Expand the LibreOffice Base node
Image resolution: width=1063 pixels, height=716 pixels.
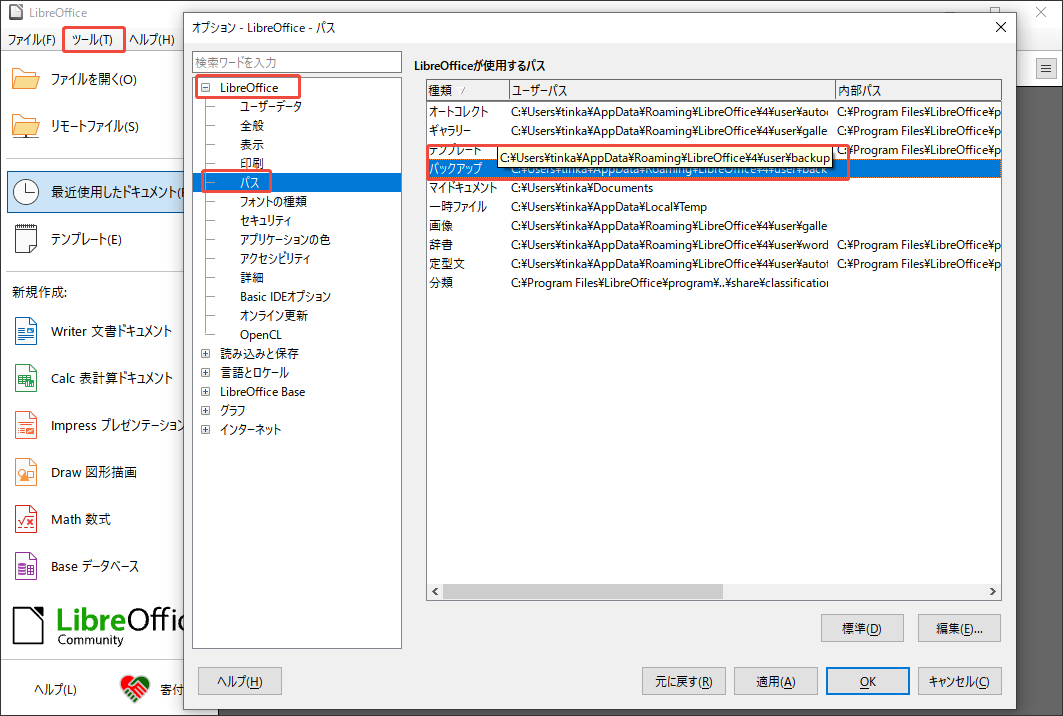coord(205,391)
